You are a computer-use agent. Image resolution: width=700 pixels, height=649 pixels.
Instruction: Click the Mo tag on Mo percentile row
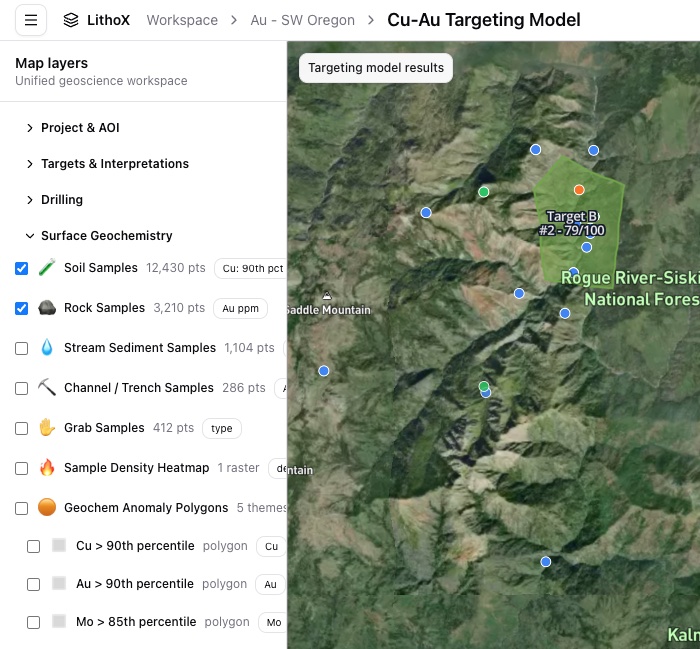273,622
